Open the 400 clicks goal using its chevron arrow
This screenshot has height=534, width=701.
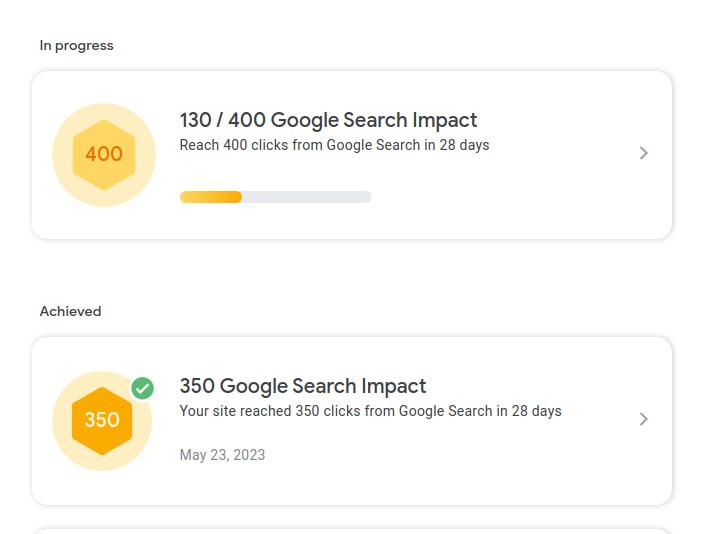[643, 153]
